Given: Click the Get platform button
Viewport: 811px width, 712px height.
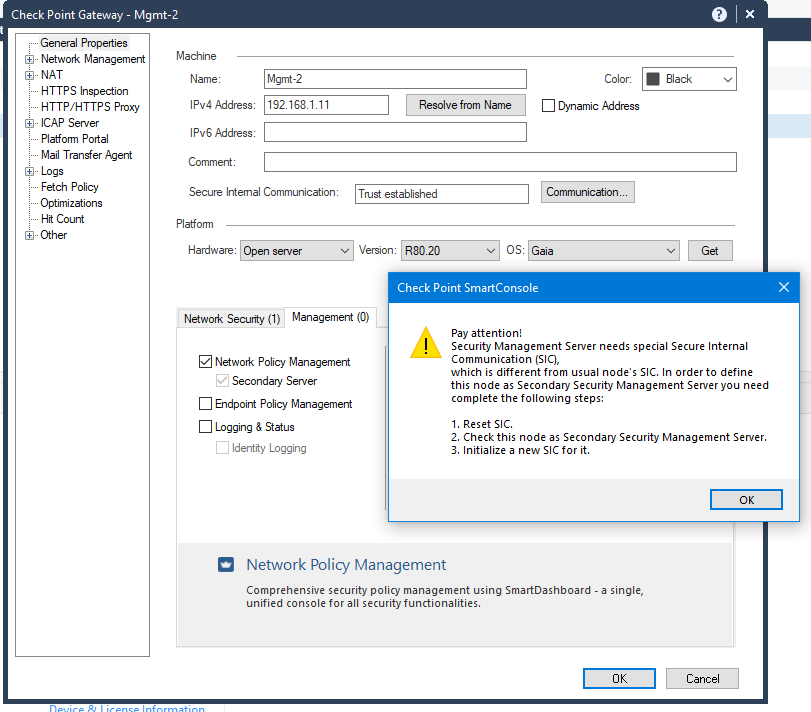Looking at the screenshot, I should pos(710,251).
